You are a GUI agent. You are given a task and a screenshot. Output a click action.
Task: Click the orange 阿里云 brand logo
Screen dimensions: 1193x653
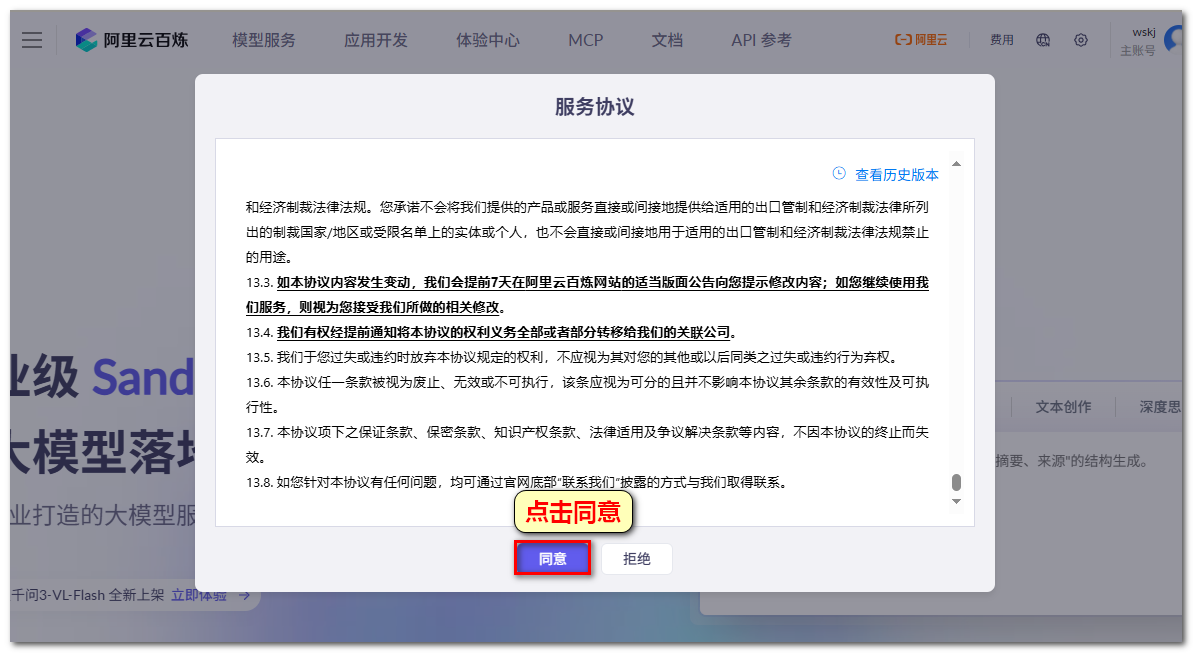pos(920,40)
